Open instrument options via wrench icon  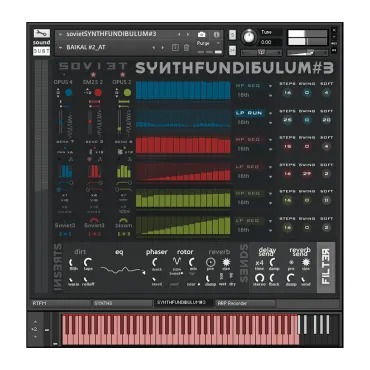(42, 33)
